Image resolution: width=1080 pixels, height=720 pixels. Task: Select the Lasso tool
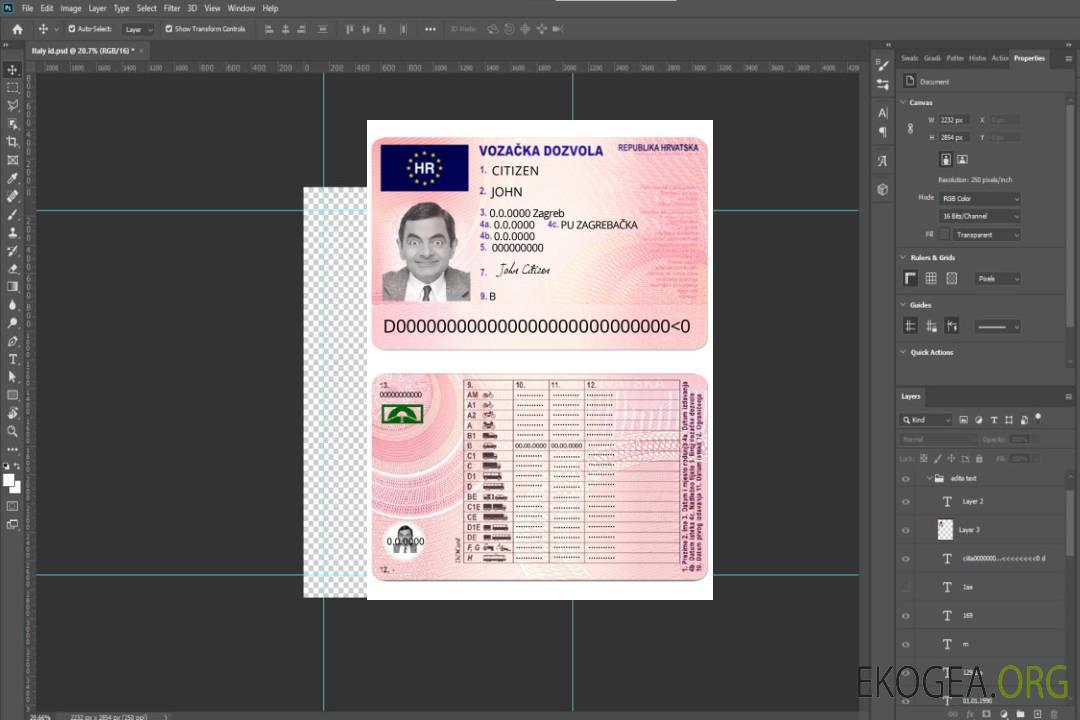click(12, 105)
